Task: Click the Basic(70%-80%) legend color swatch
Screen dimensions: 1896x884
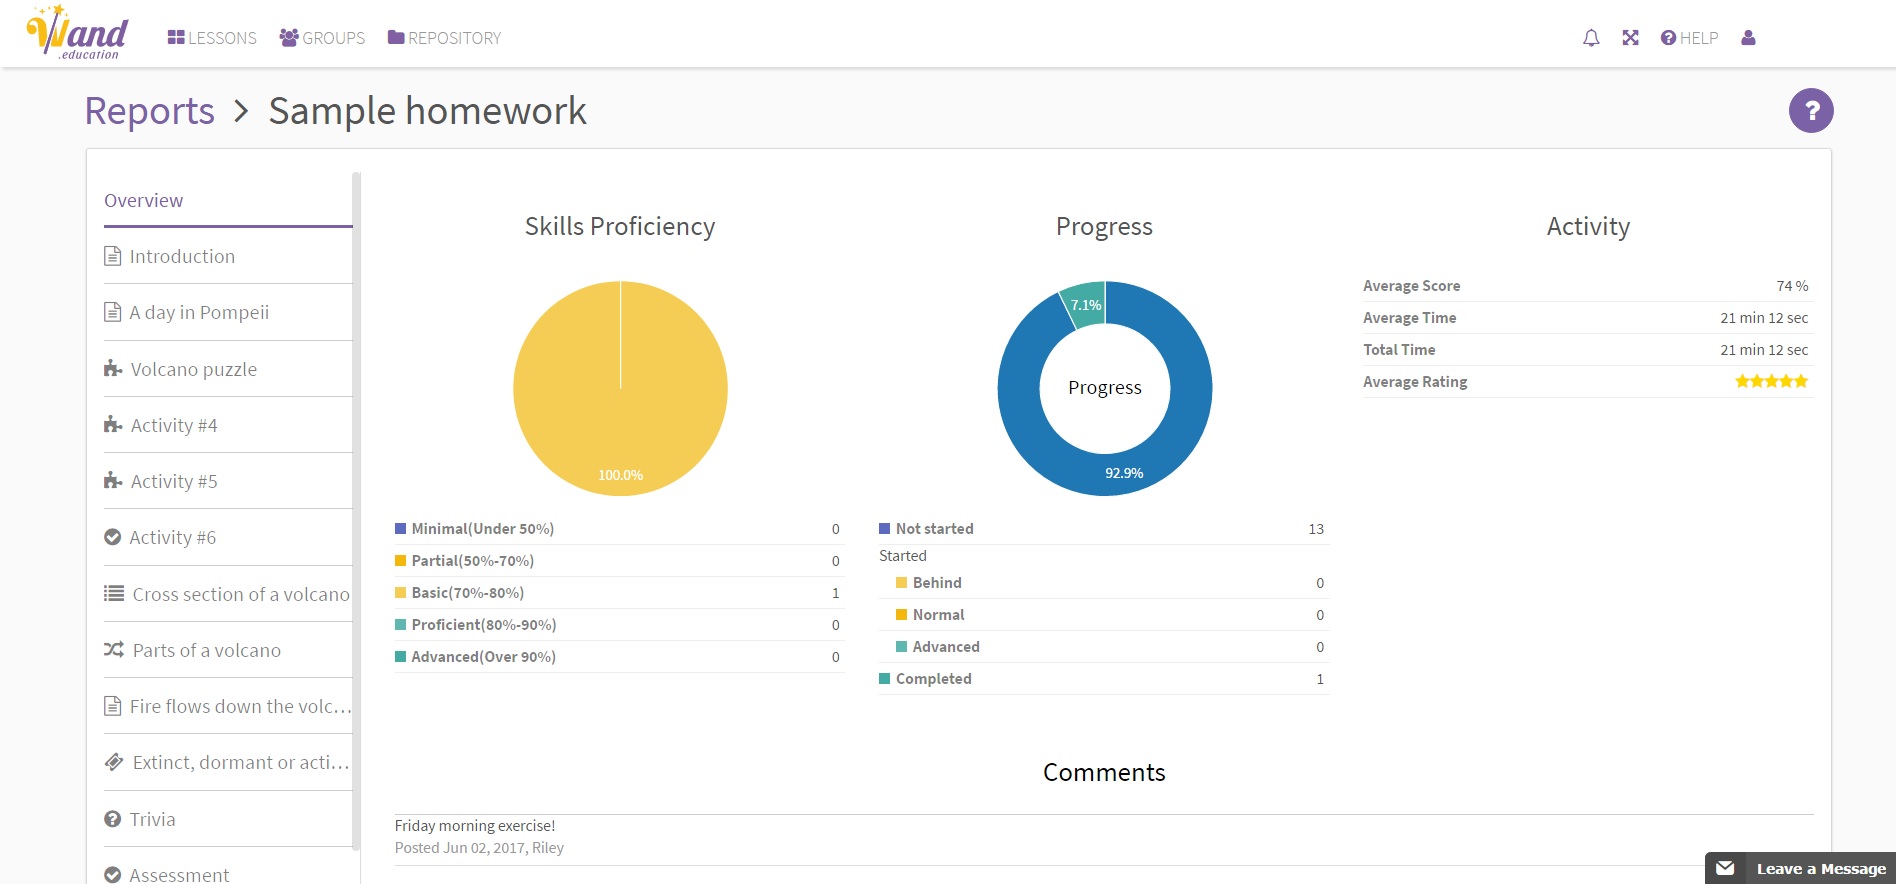Action: click(400, 592)
